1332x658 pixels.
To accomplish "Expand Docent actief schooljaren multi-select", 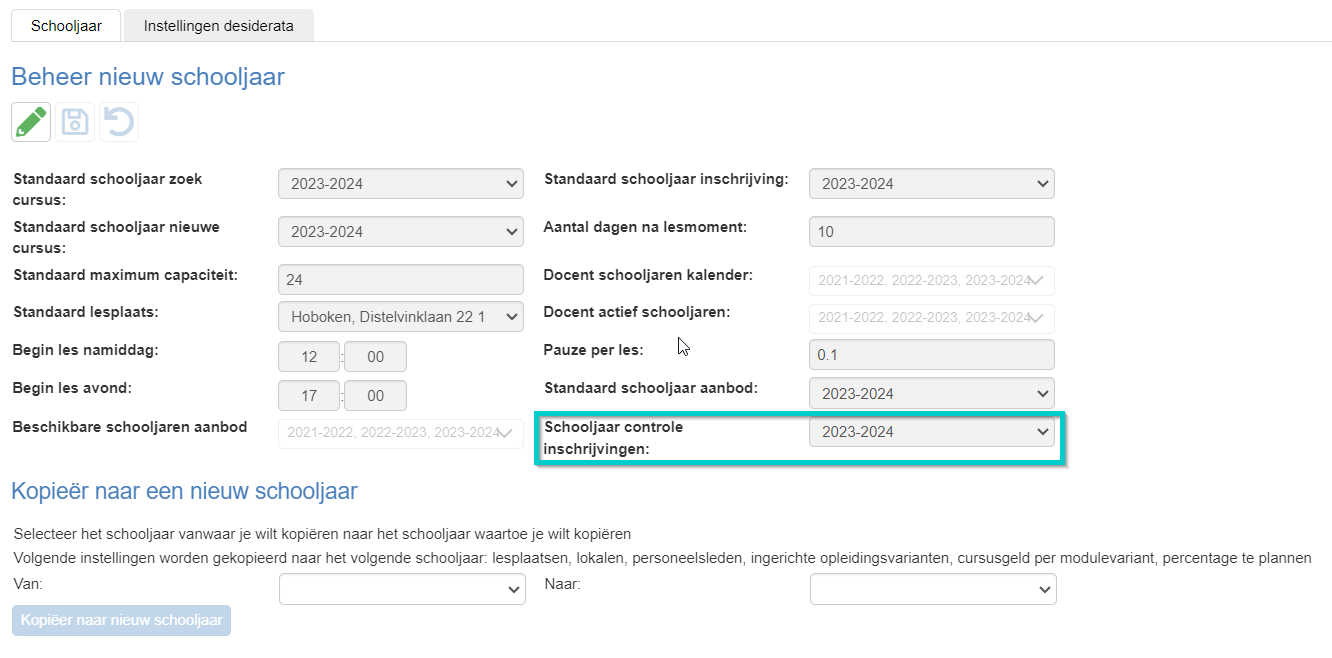I will click(x=932, y=318).
